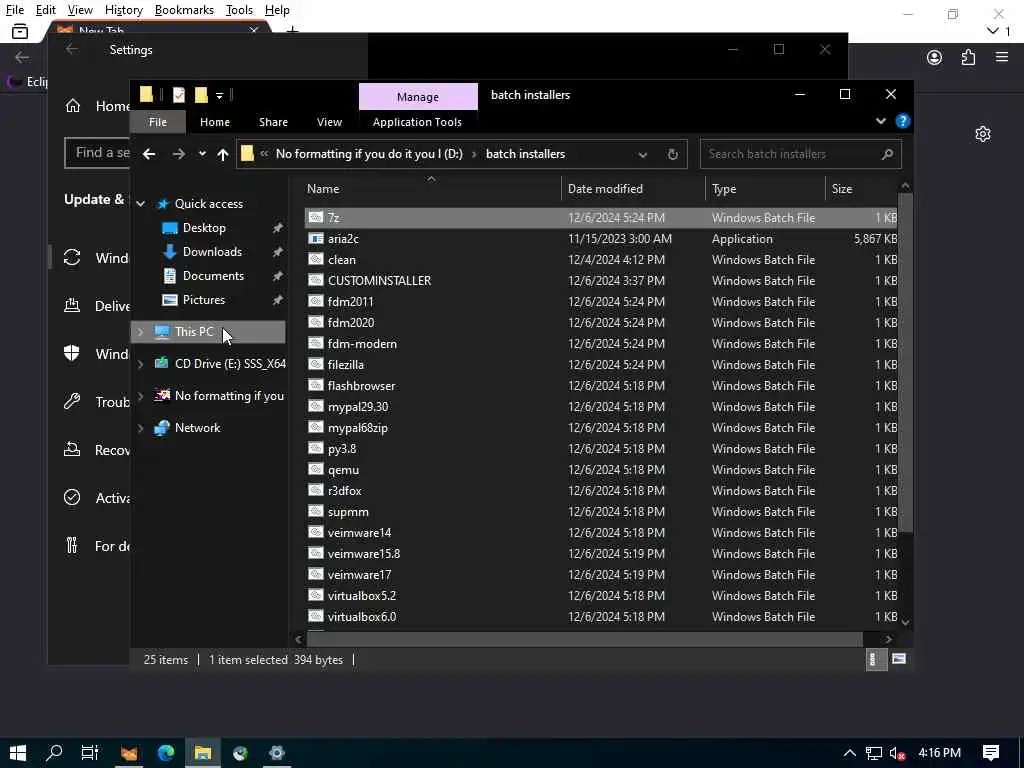Click File Explorer taskbar icon
1024x768 pixels.
point(203,753)
